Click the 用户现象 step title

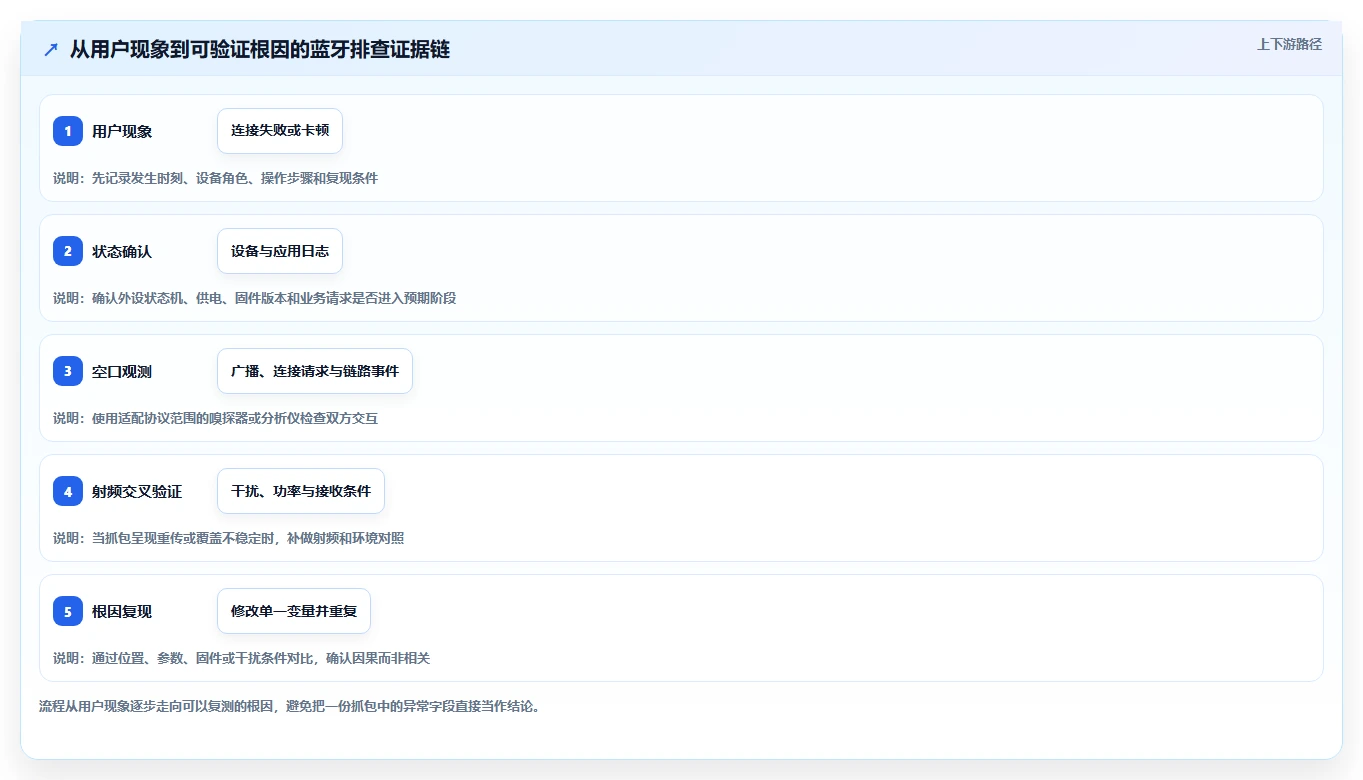(122, 131)
